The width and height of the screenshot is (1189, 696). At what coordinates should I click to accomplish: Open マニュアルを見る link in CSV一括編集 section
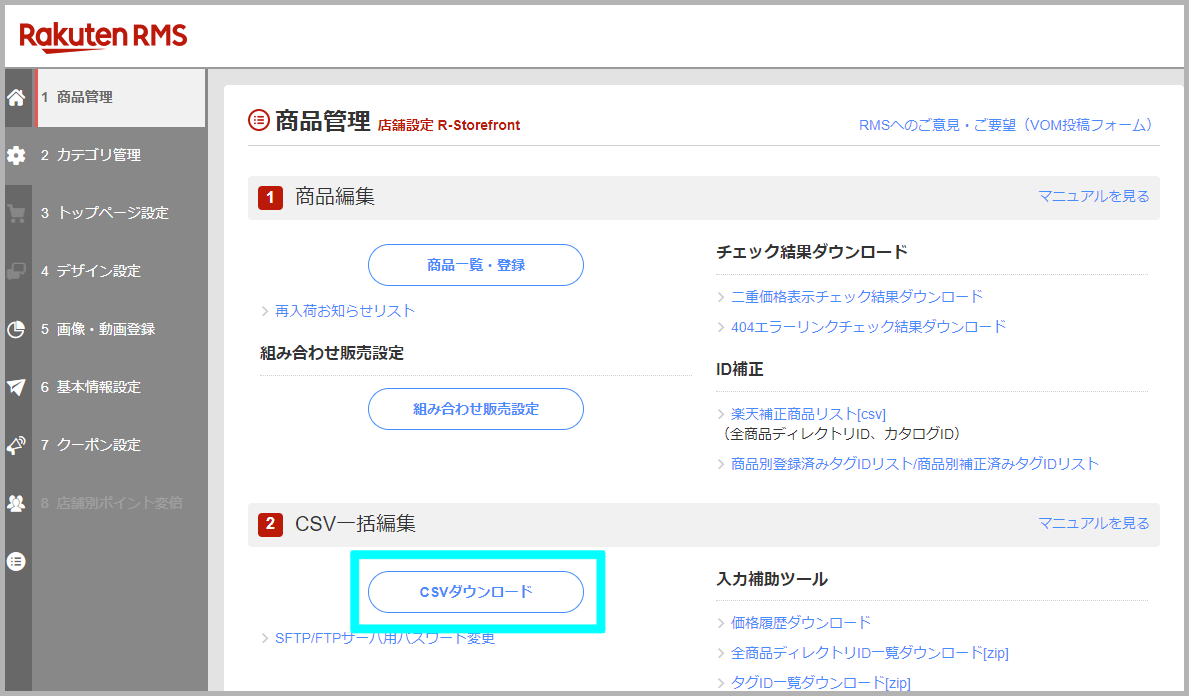(x=1093, y=523)
